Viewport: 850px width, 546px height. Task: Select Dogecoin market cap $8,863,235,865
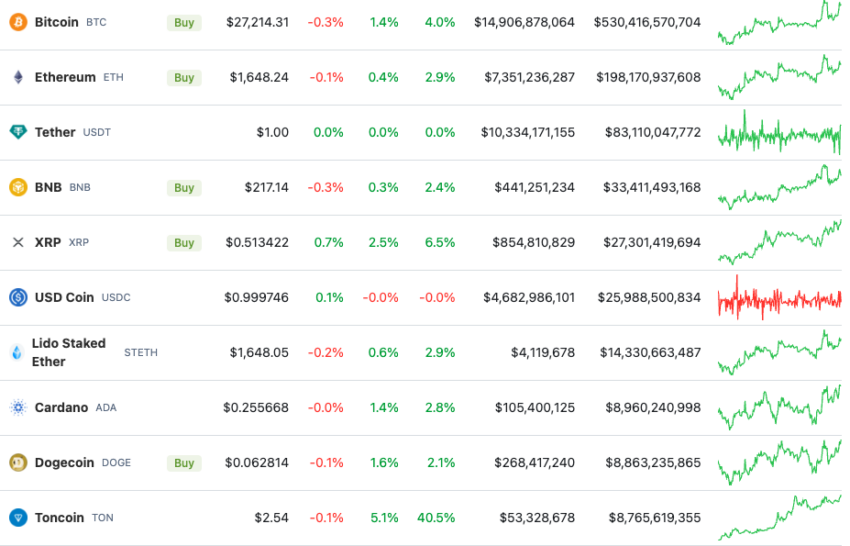(x=653, y=463)
